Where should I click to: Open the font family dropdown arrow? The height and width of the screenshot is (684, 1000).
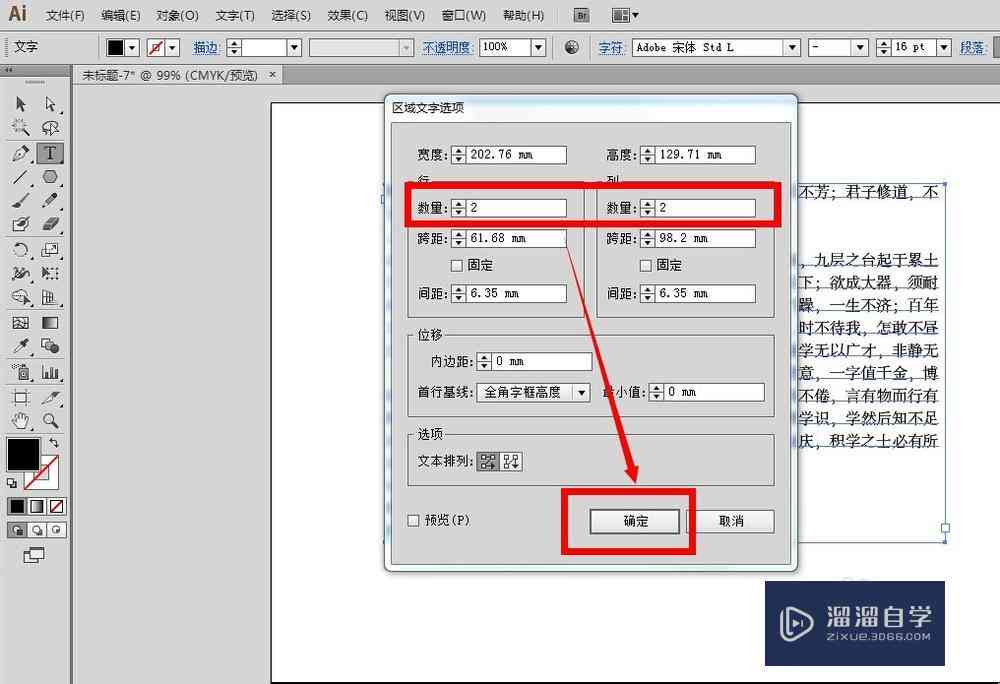tap(792, 47)
